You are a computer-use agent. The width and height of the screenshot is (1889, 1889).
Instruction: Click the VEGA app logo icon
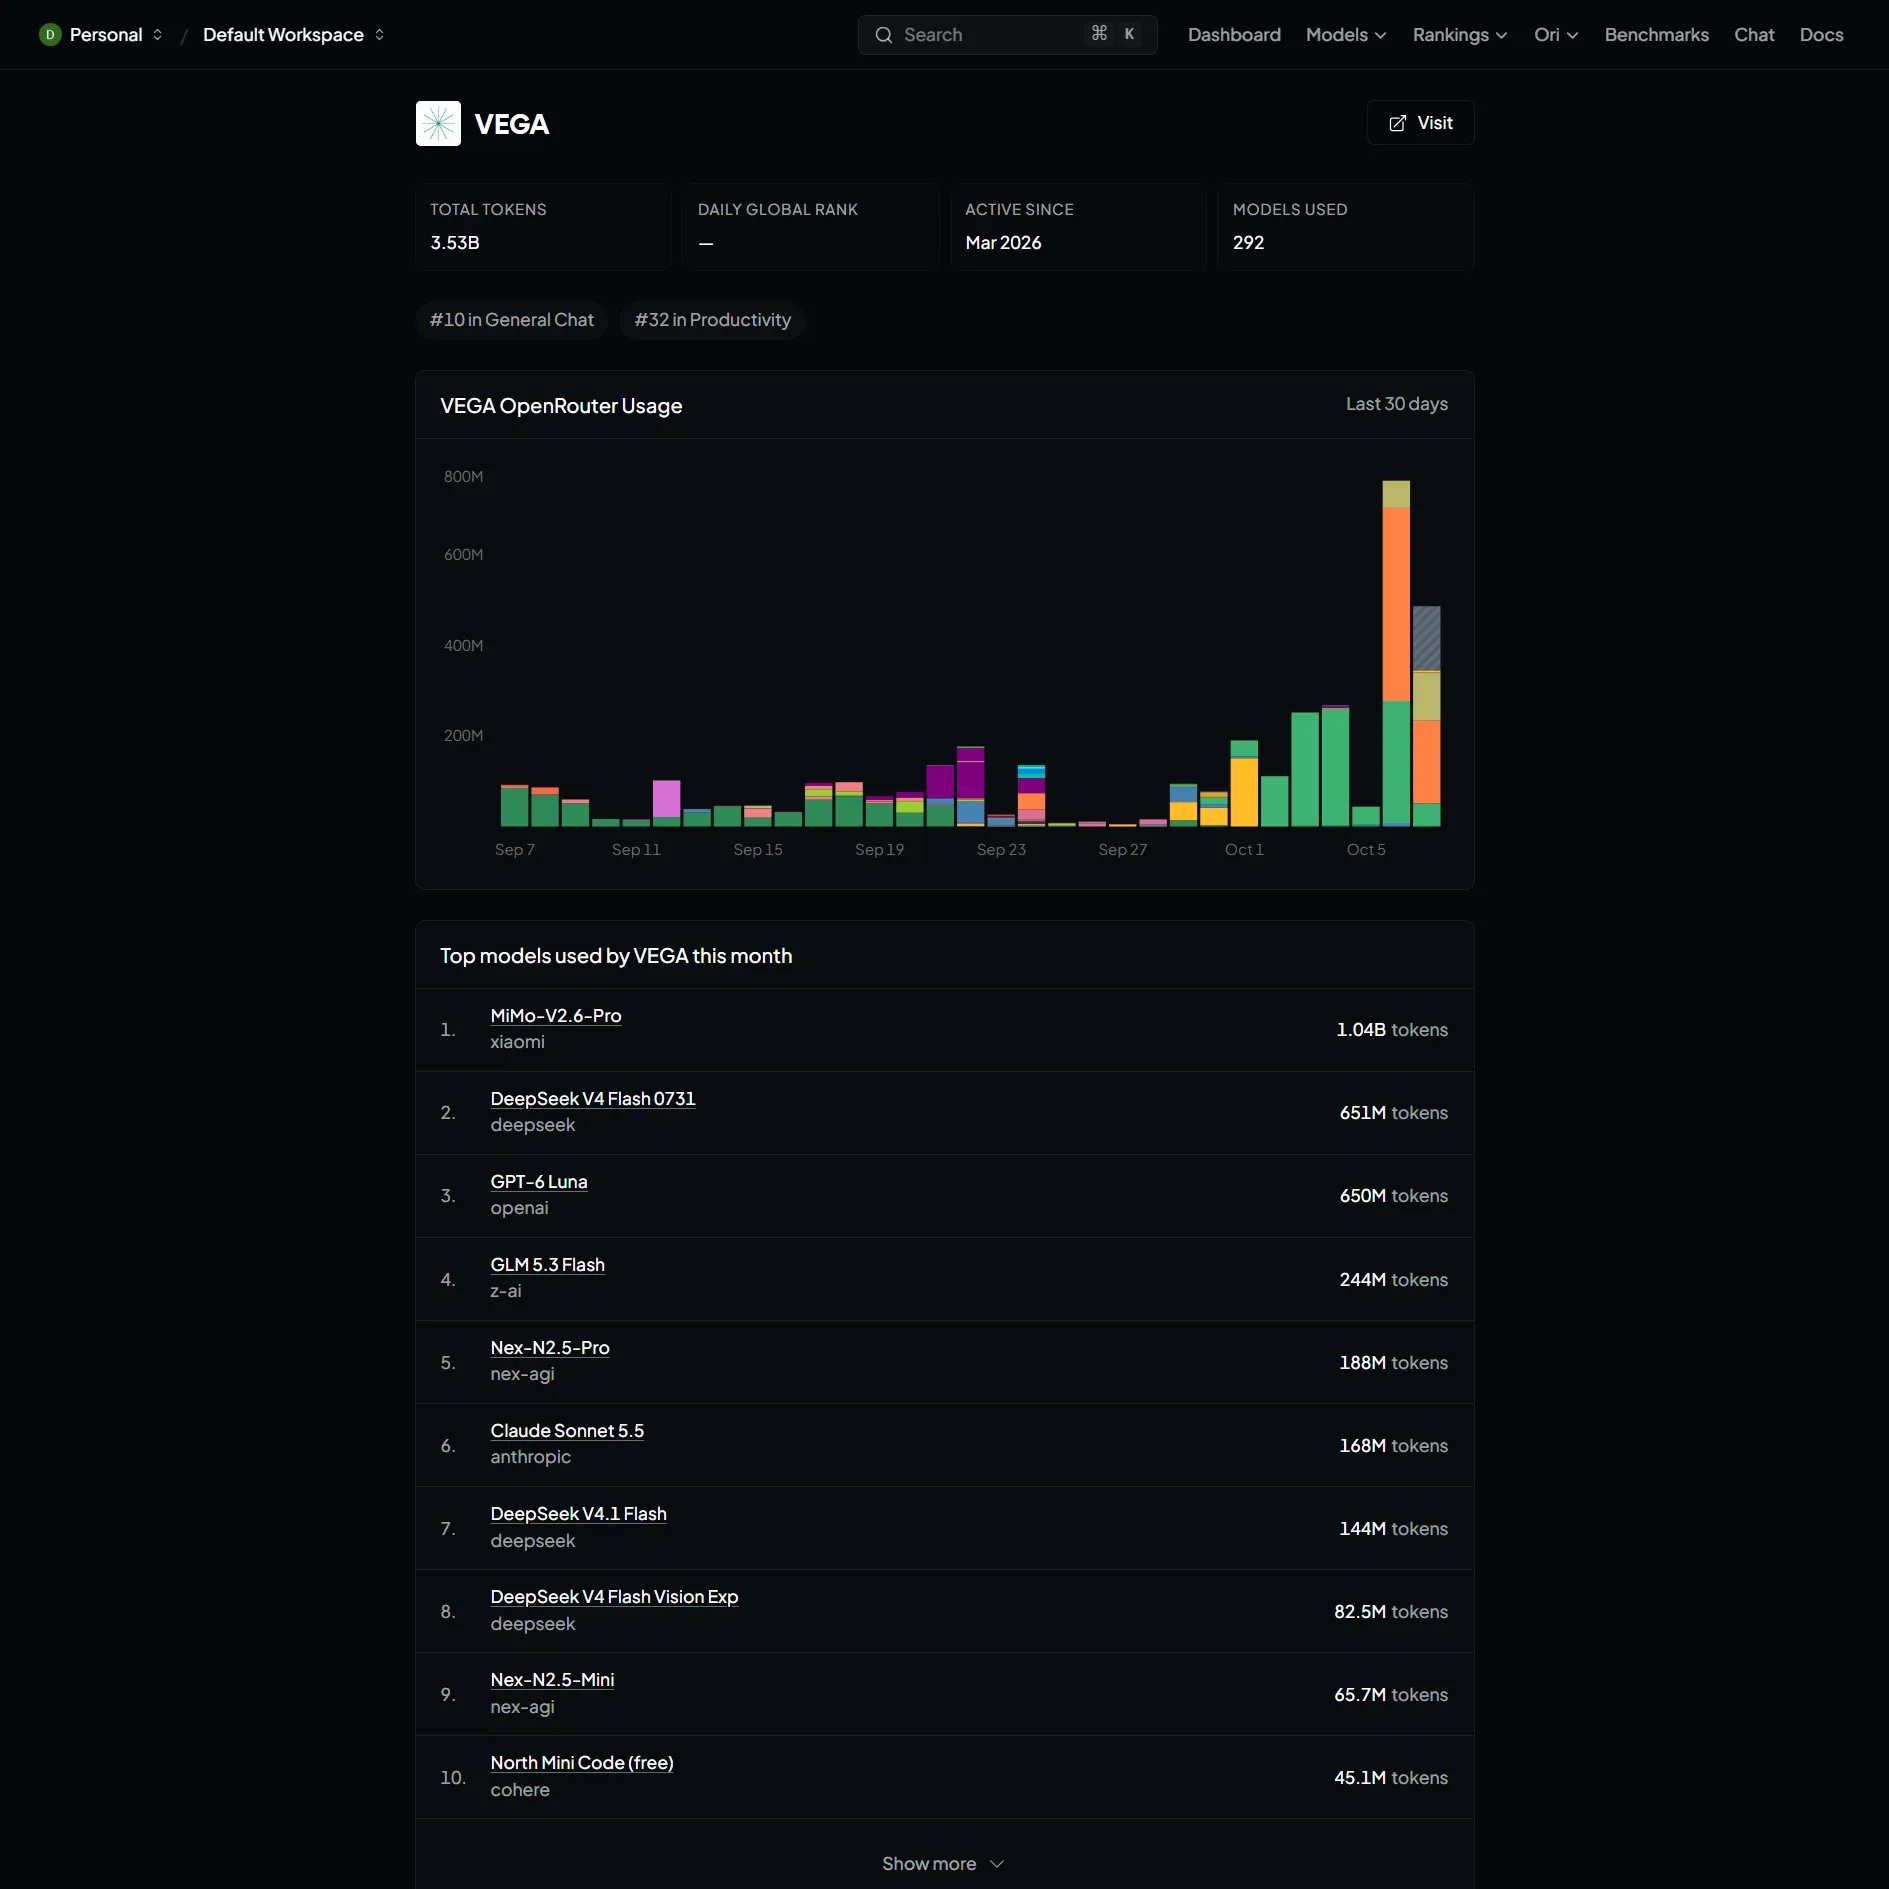click(x=438, y=124)
